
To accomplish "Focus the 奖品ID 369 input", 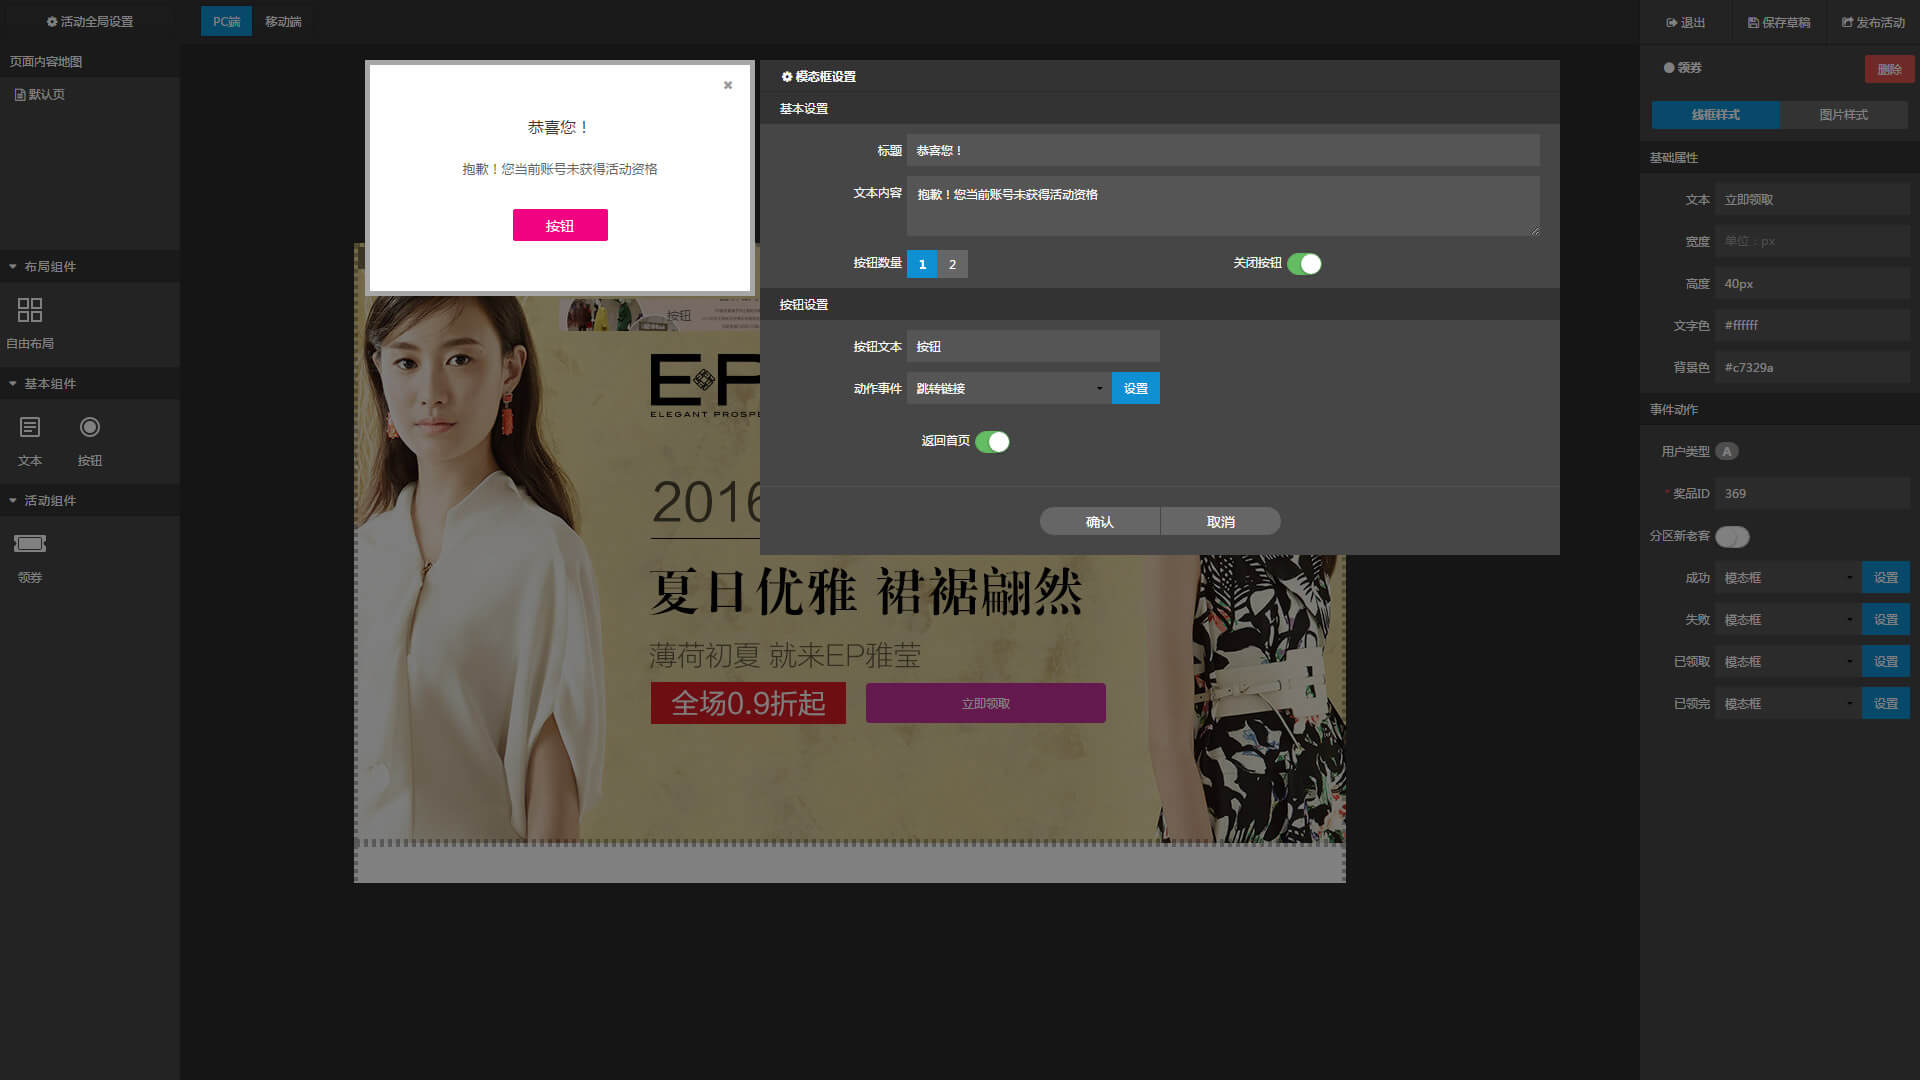I will (x=1812, y=493).
